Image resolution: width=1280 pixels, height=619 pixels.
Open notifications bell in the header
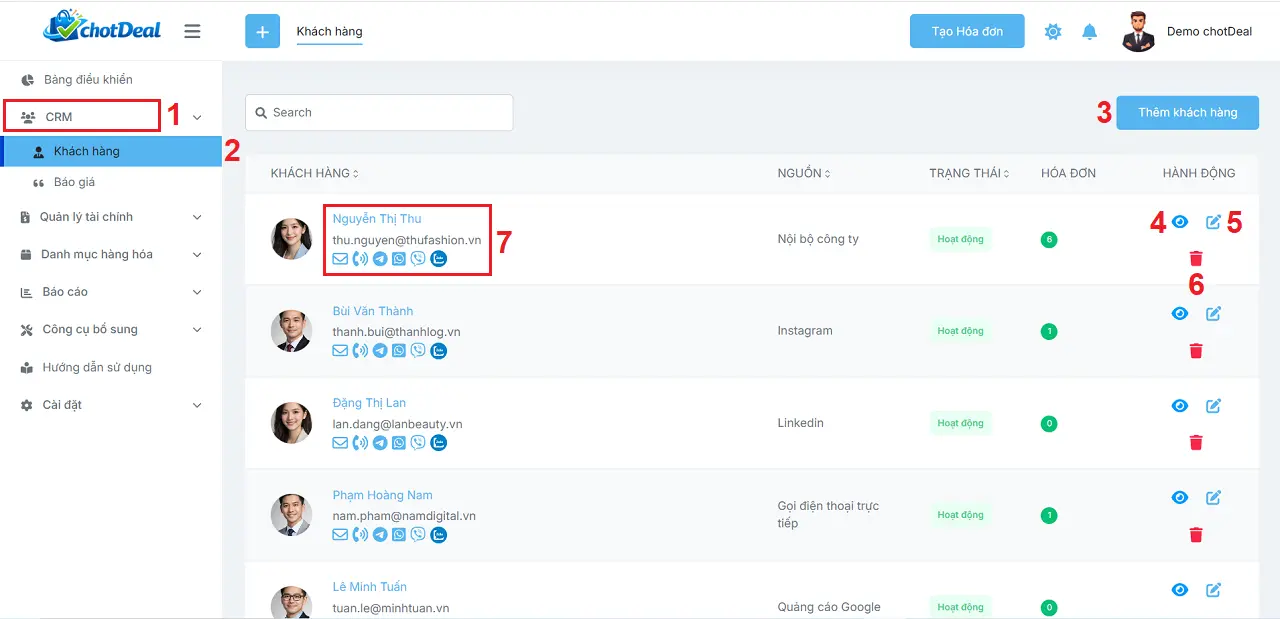(1090, 32)
